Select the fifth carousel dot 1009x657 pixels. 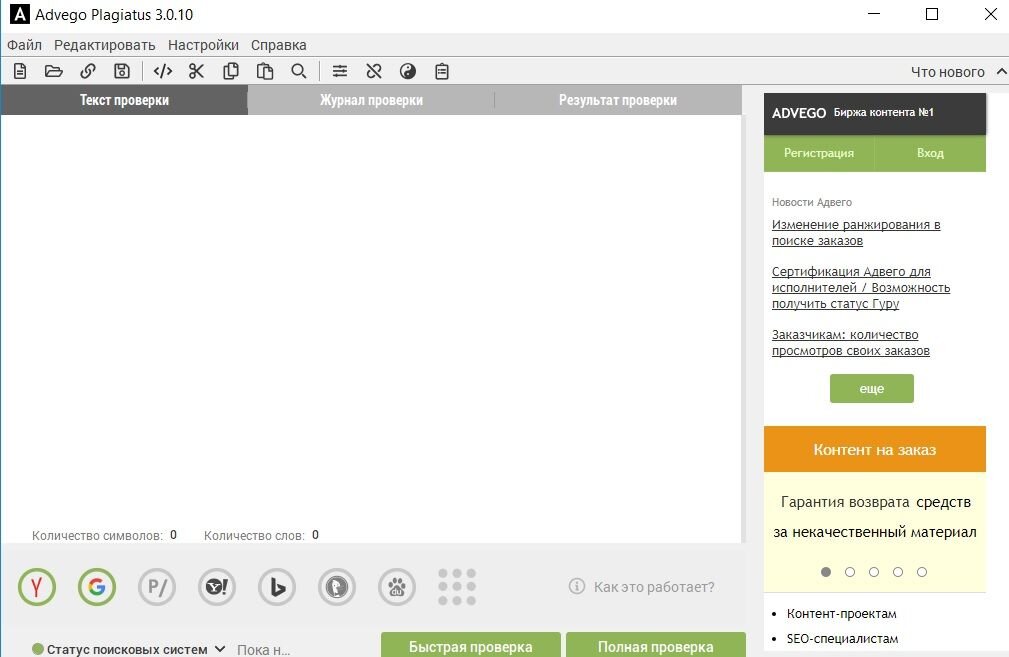[x=921, y=571]
